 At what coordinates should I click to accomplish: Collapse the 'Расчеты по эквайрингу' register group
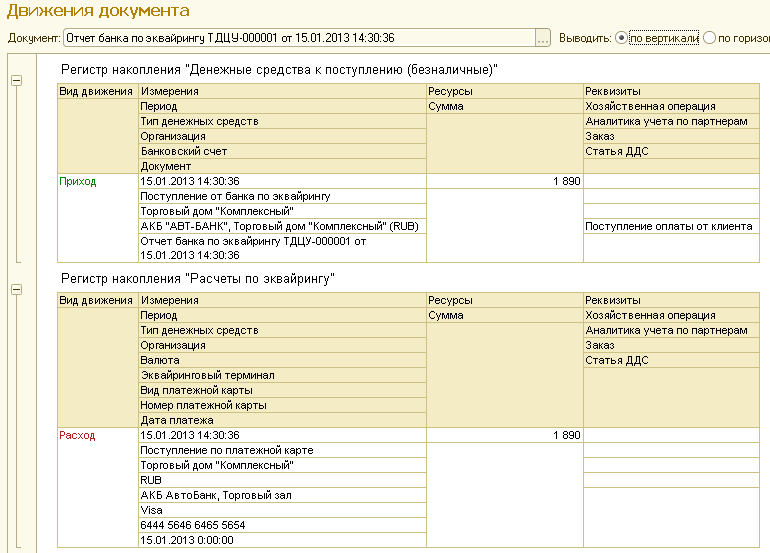click(x=16, y=289)
